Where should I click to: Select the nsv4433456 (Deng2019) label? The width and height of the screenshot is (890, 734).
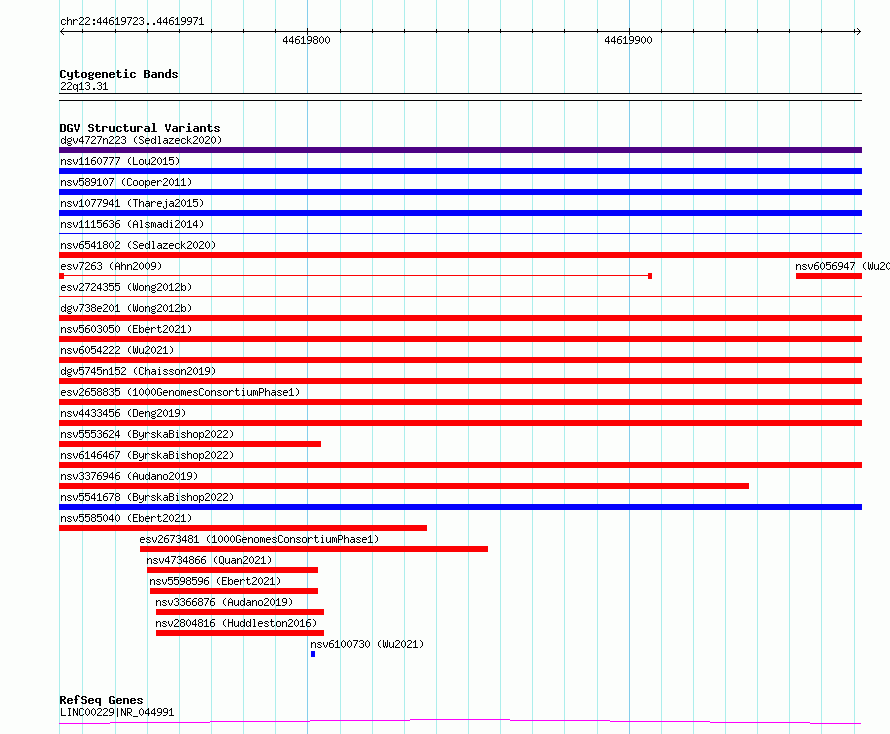click(123, 413)
